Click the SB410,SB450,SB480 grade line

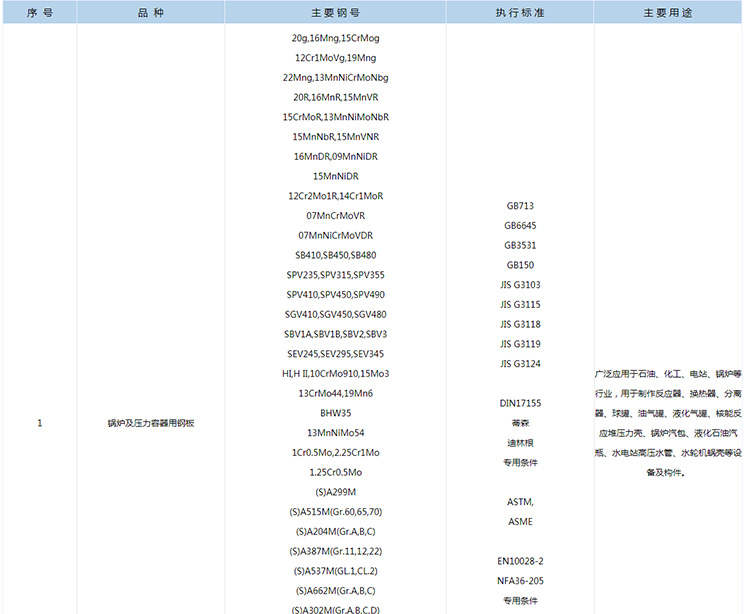[335, 255]
